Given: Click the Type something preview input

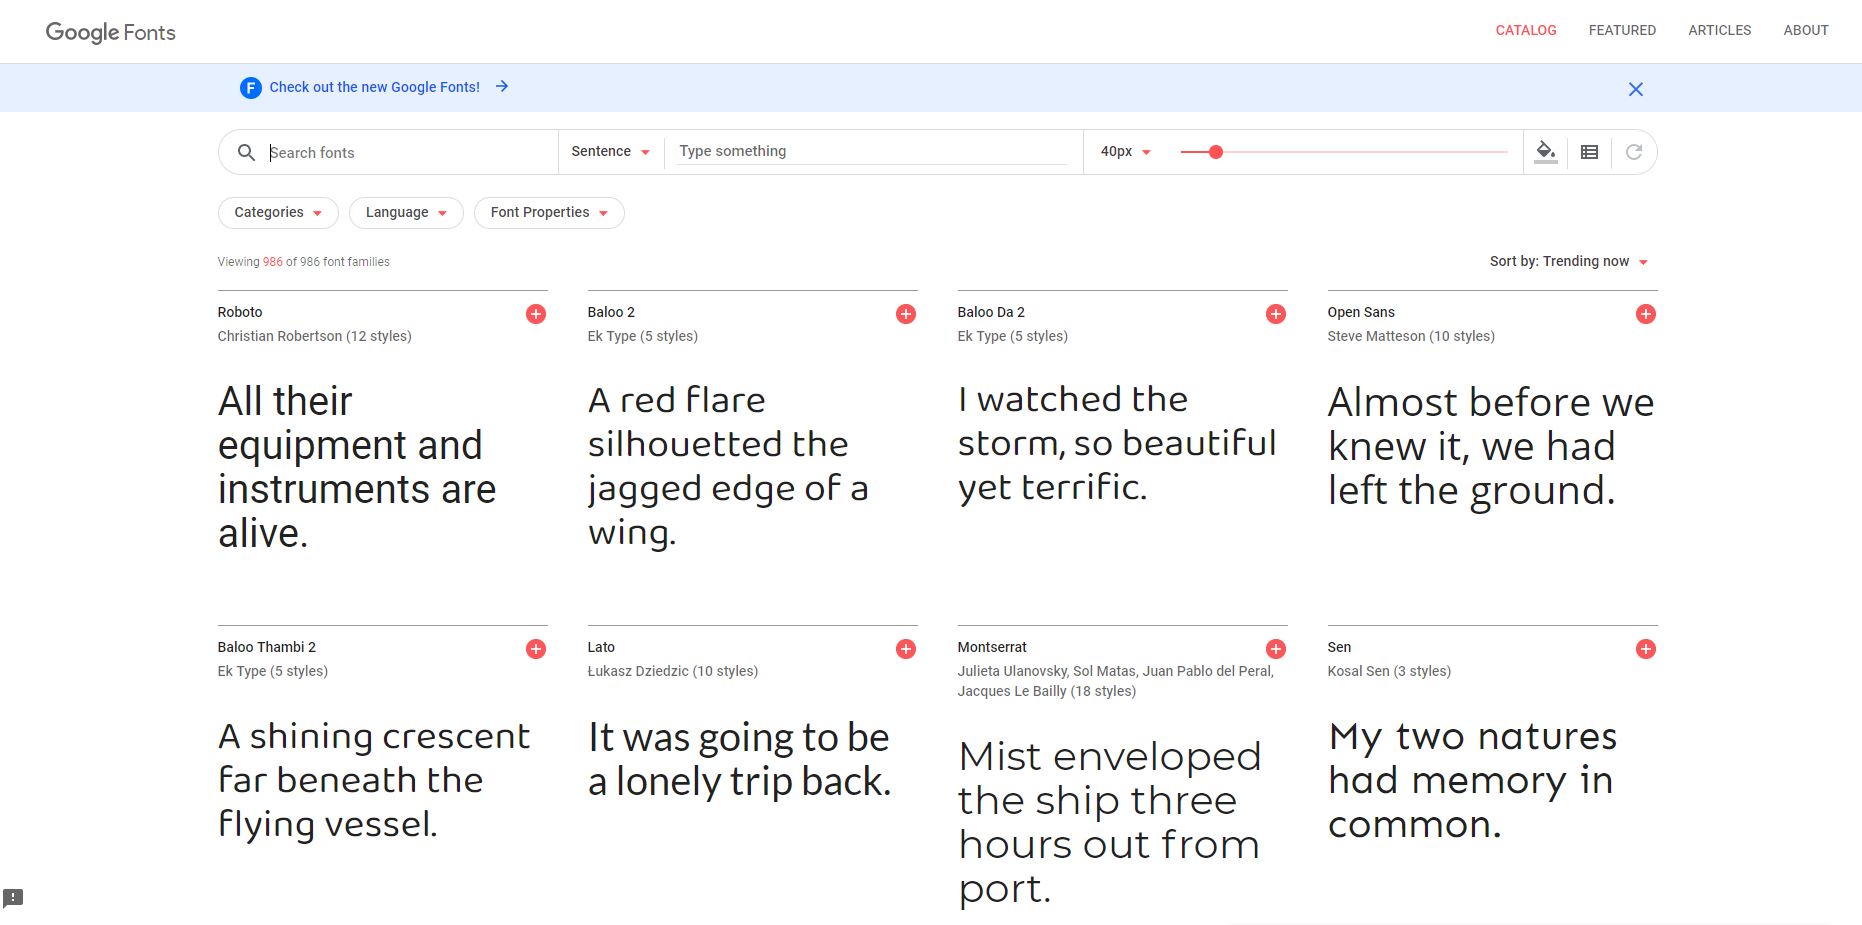Looking at the screenshot, I should click(872, 151).
